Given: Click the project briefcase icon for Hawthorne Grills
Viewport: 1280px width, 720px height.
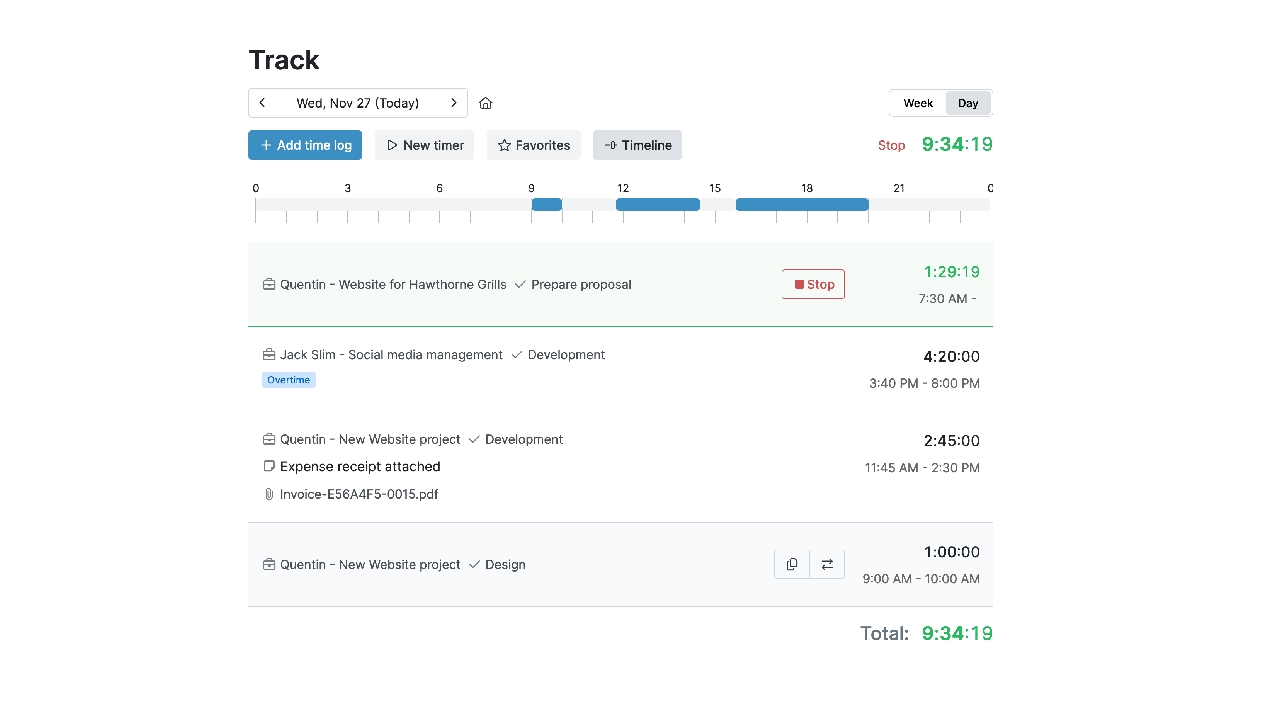Looking at the screenshot, I should pos(268,284).
